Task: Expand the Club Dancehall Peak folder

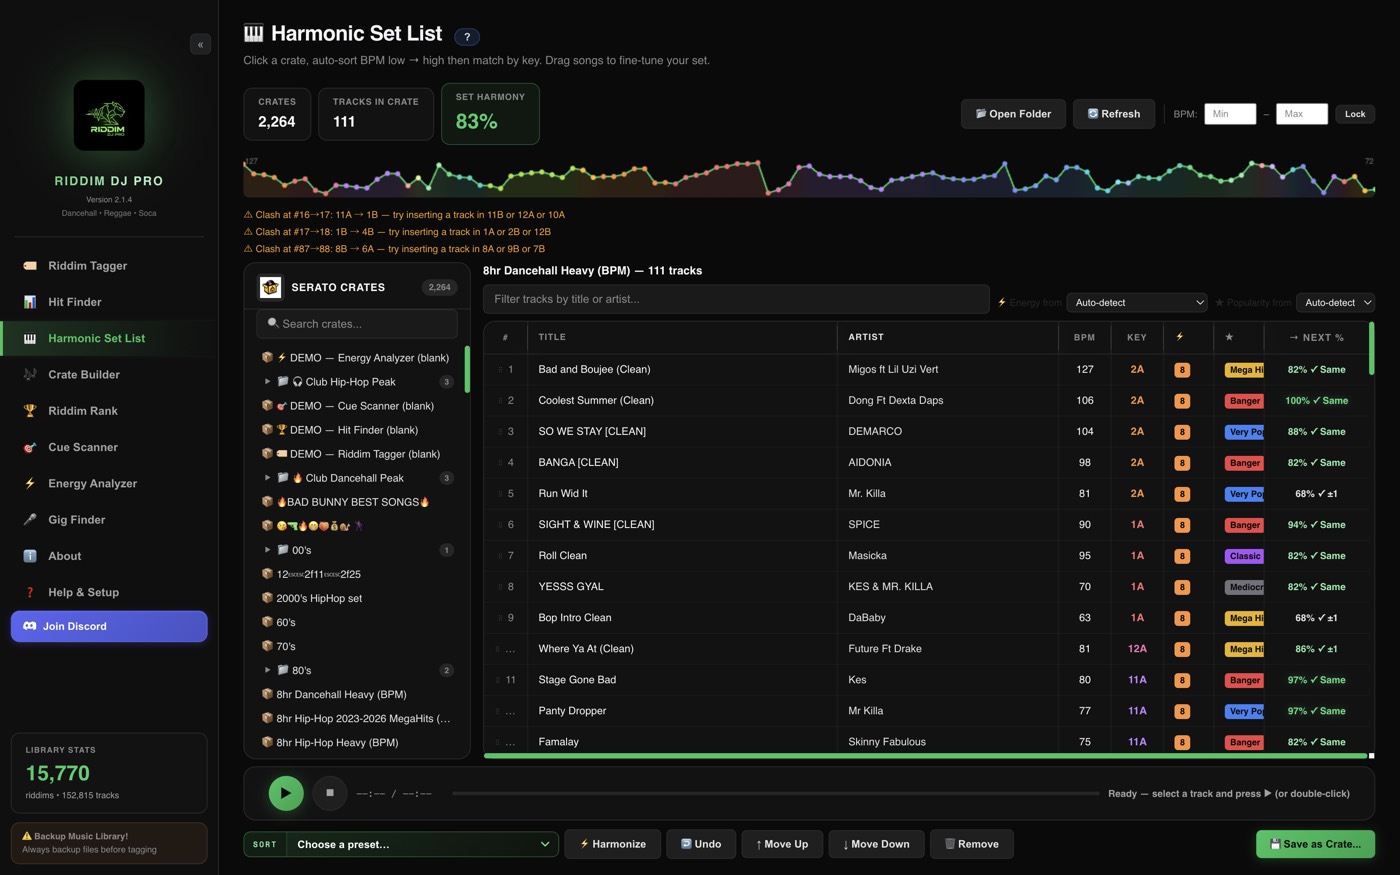Action: (x=267, y=478)
